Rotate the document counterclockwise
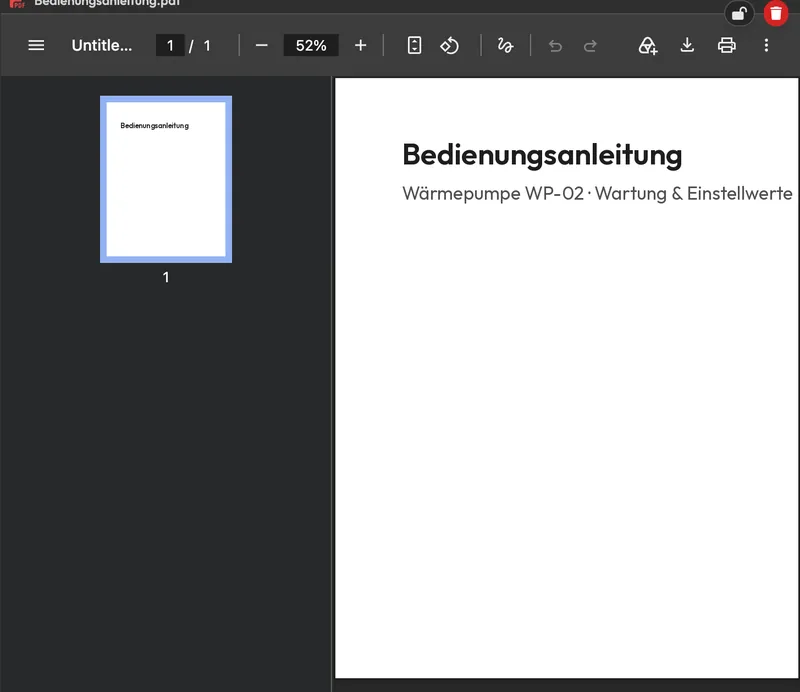Image resolution: width=800 pixels, height=692 pixels. coord(449,45)
